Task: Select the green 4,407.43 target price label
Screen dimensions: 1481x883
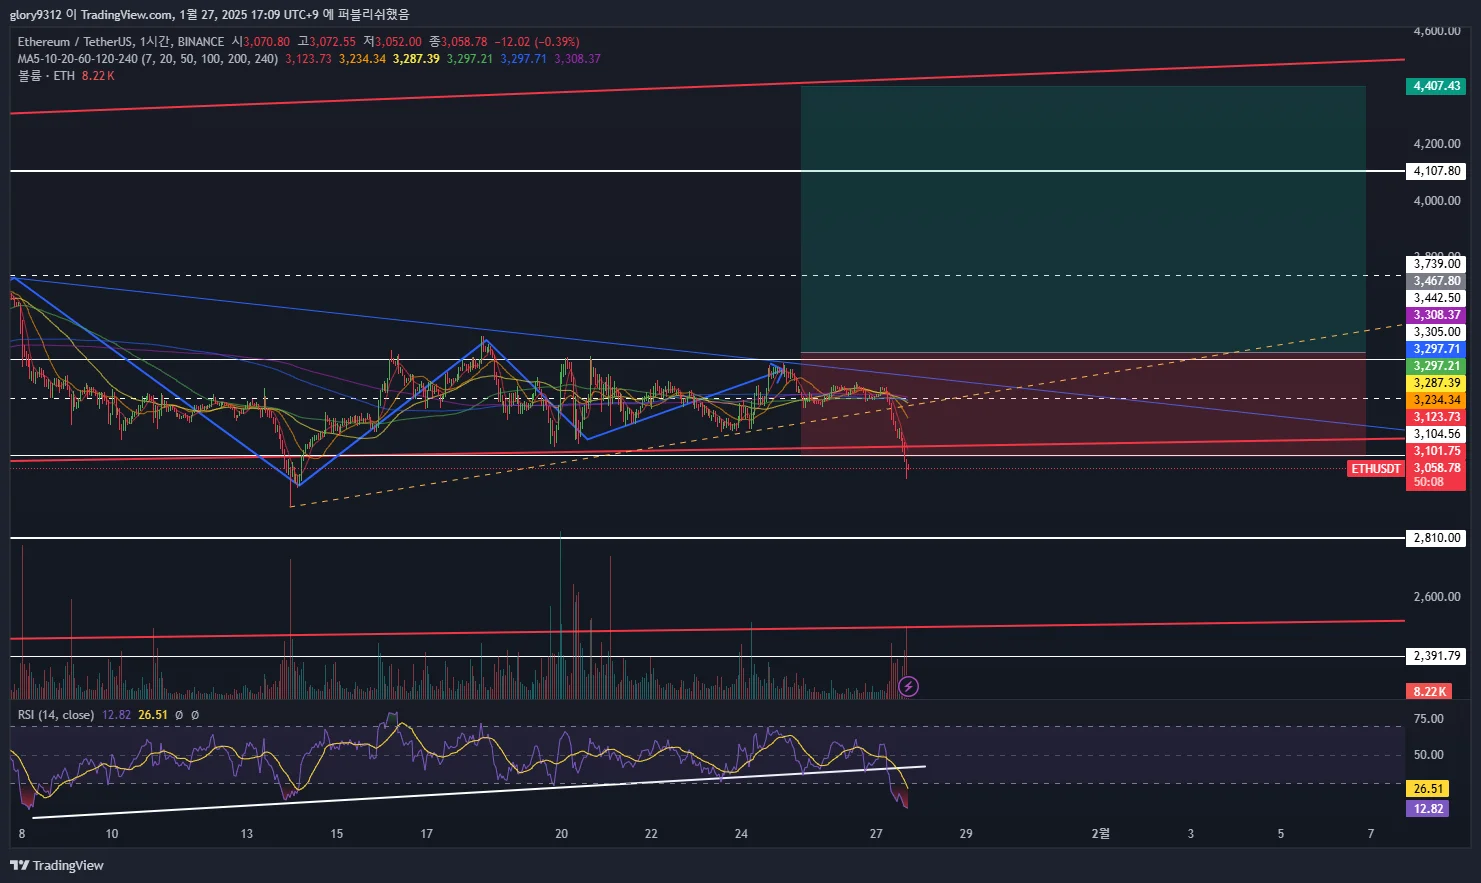Action: click(1437, 86)
